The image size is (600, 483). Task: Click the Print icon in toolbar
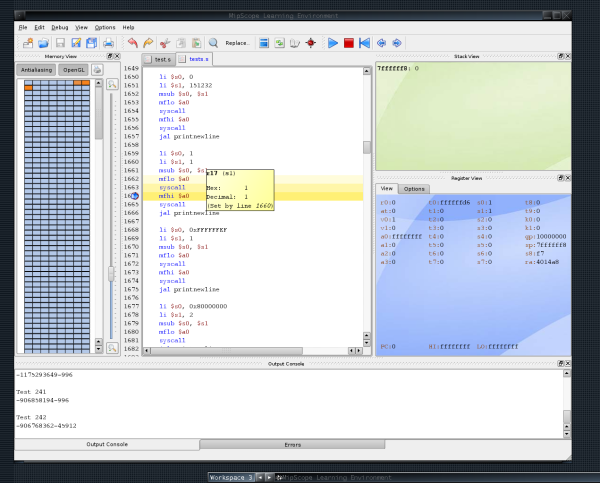pos(108,43)
